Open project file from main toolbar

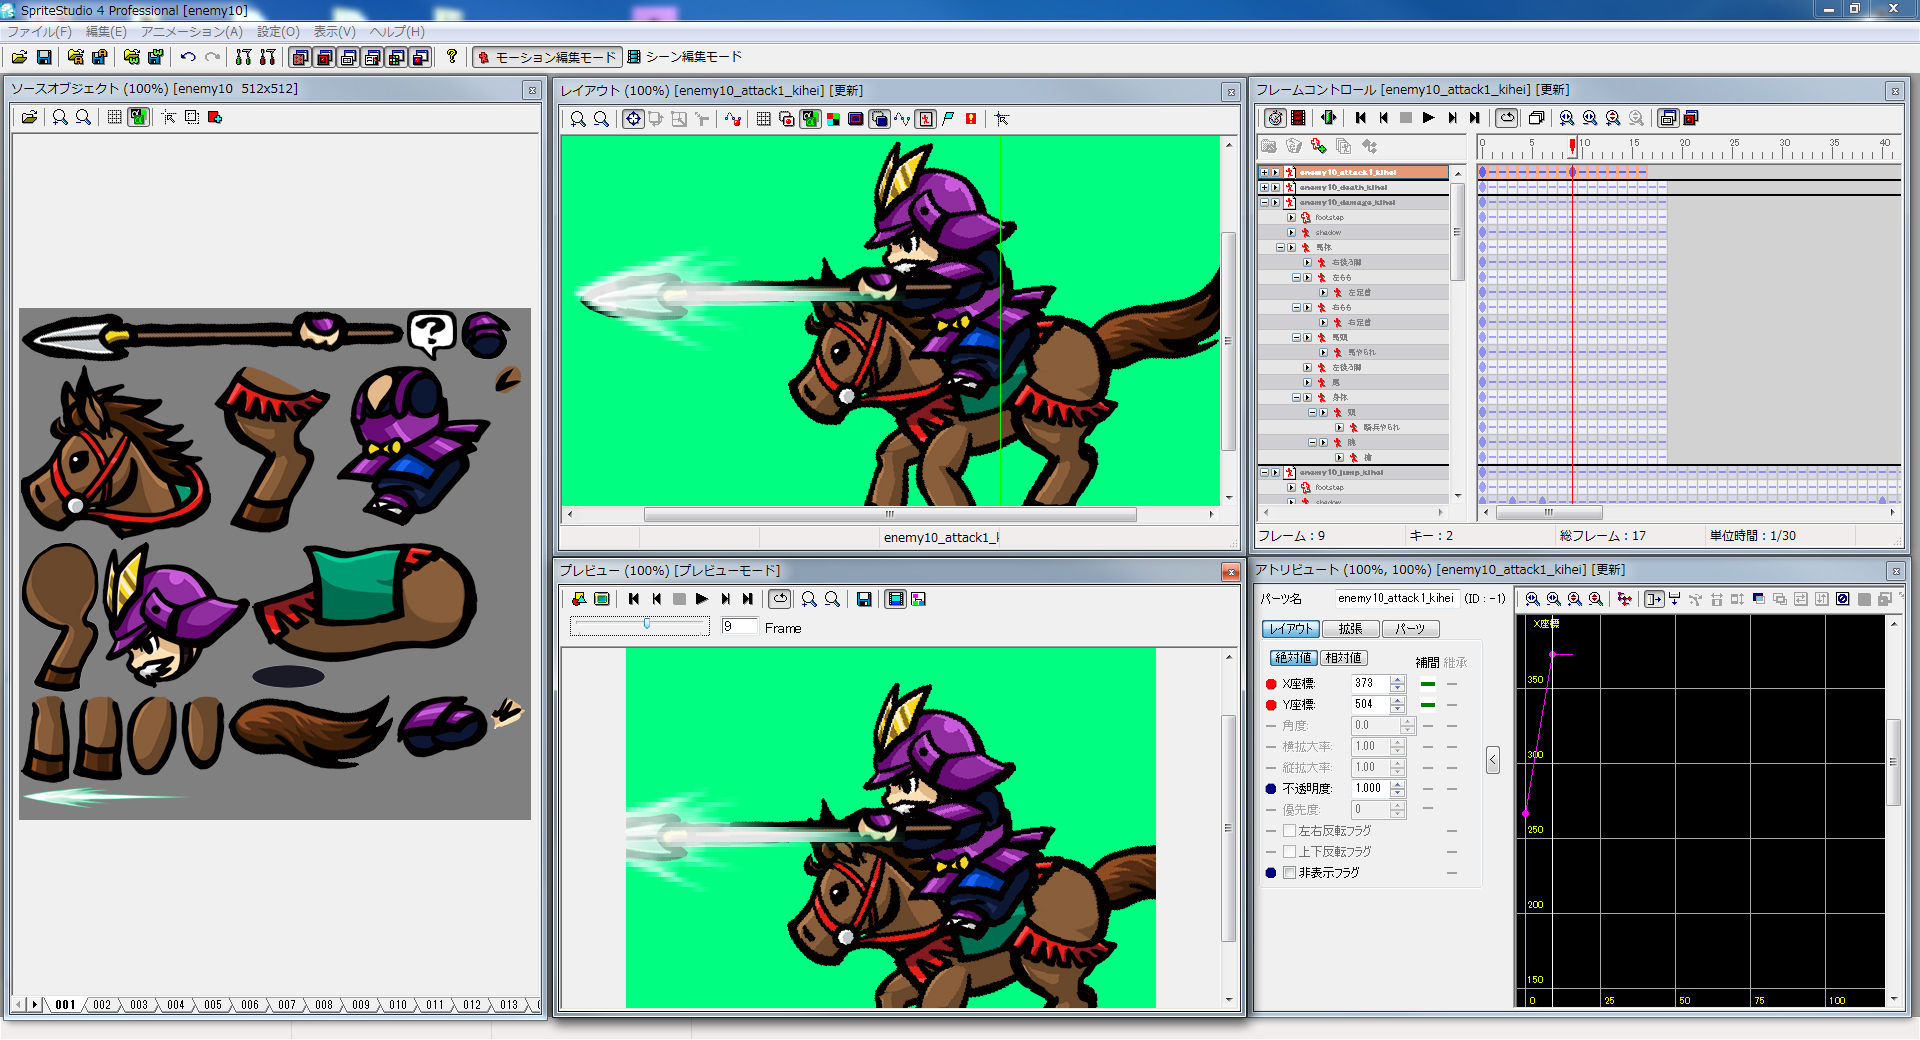19,57
